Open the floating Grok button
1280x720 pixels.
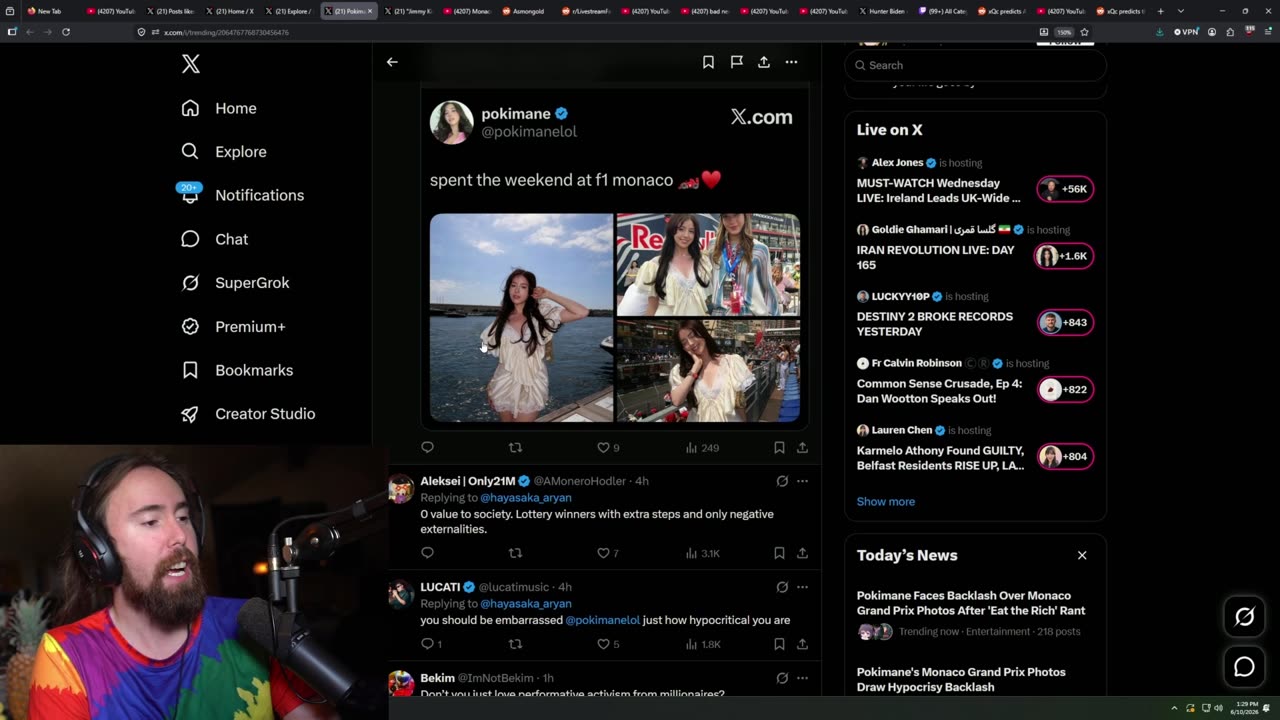pyautogui.click(x=1244, y=617)
